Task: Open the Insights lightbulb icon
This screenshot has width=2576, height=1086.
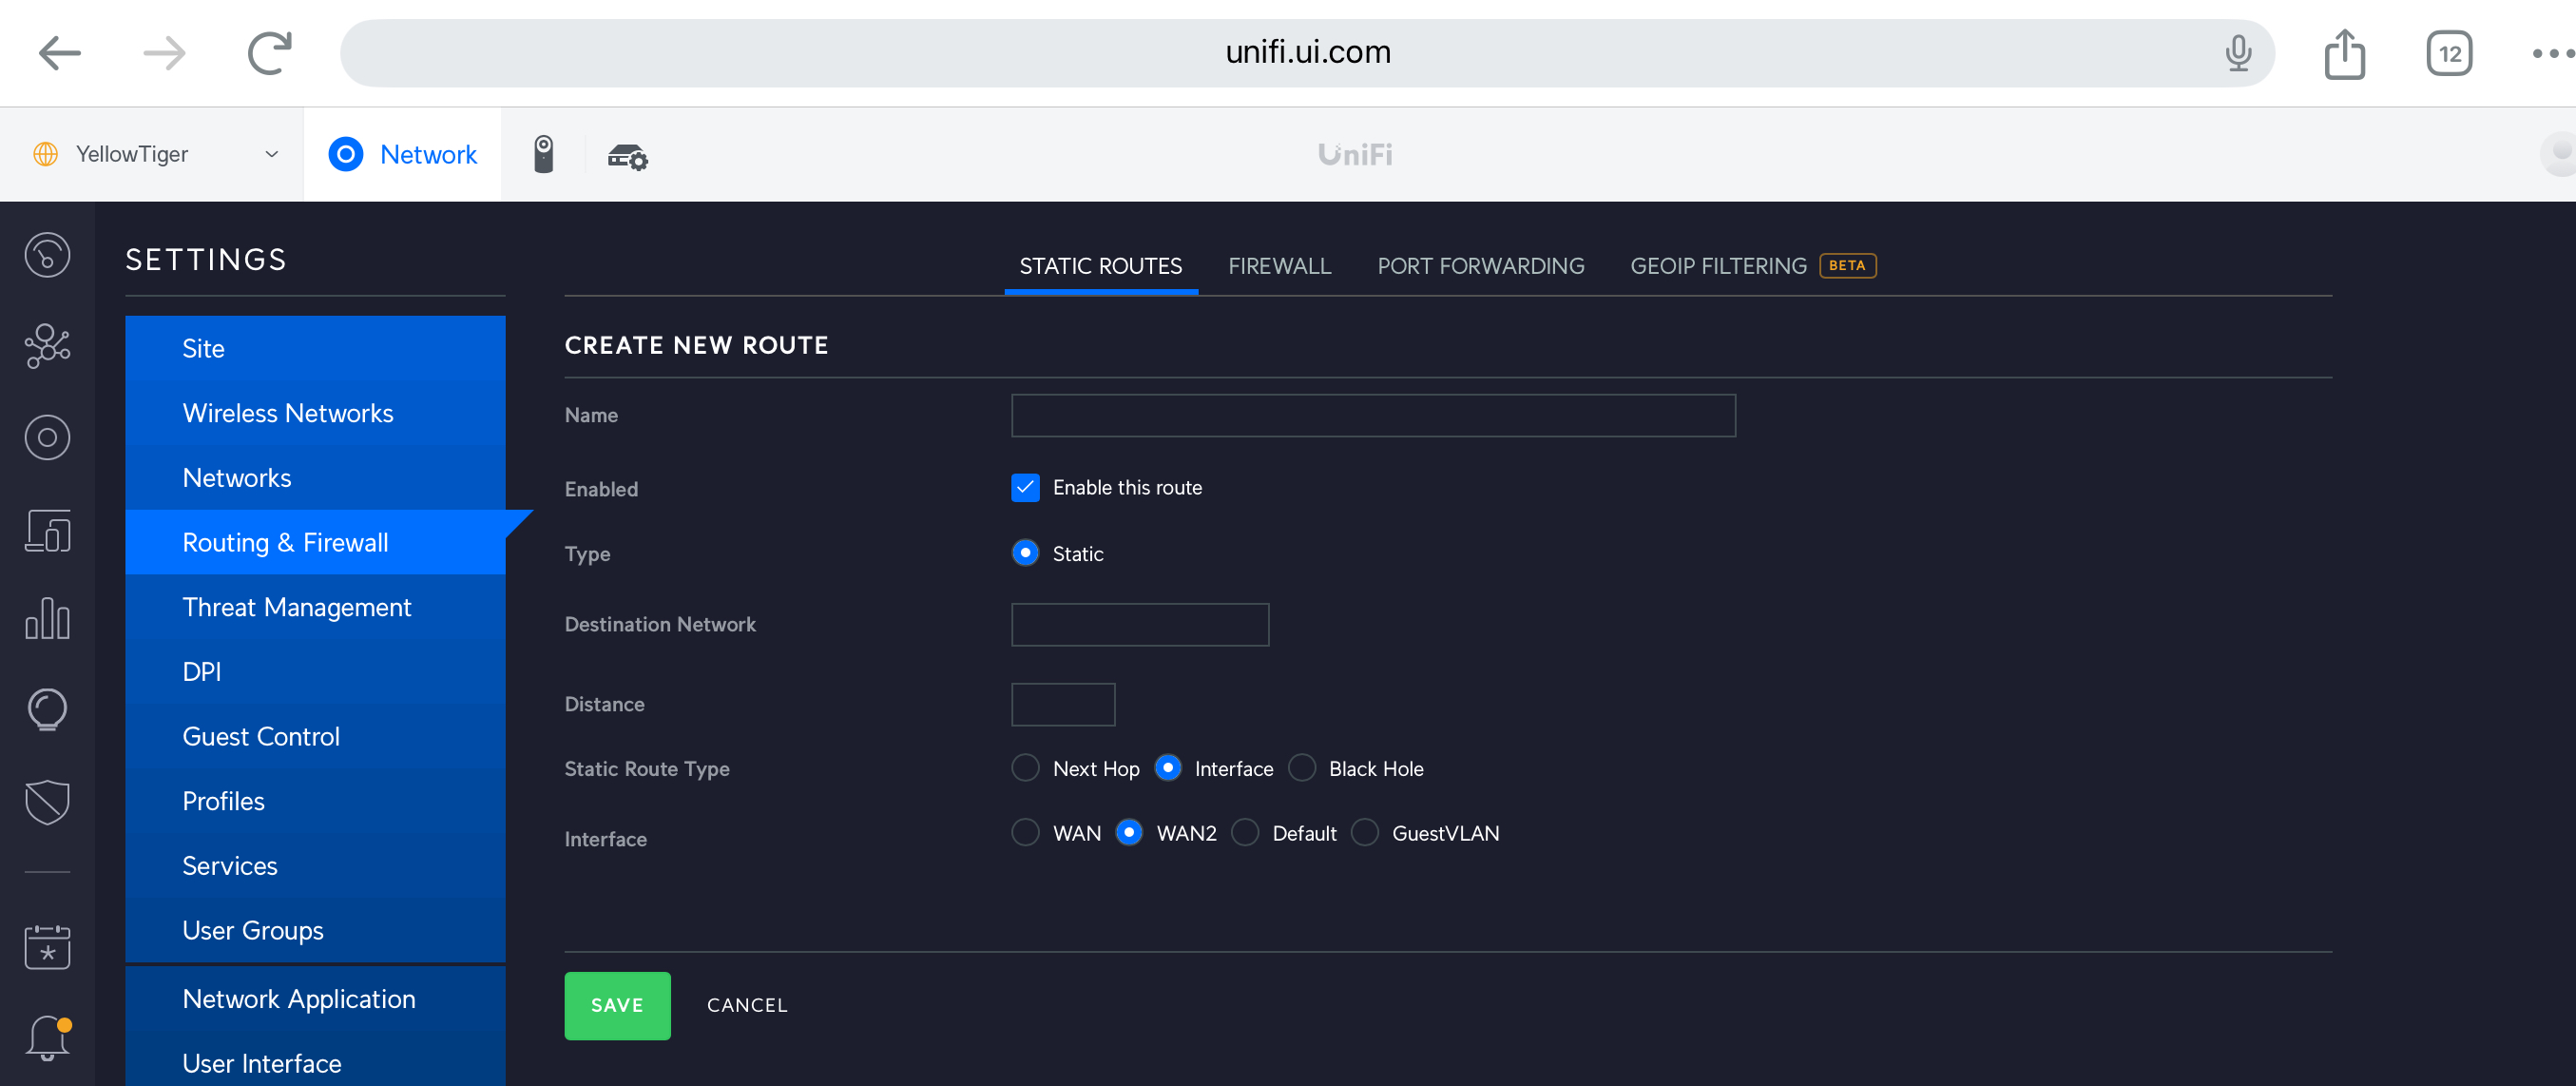Action: [x=47, y=710]
